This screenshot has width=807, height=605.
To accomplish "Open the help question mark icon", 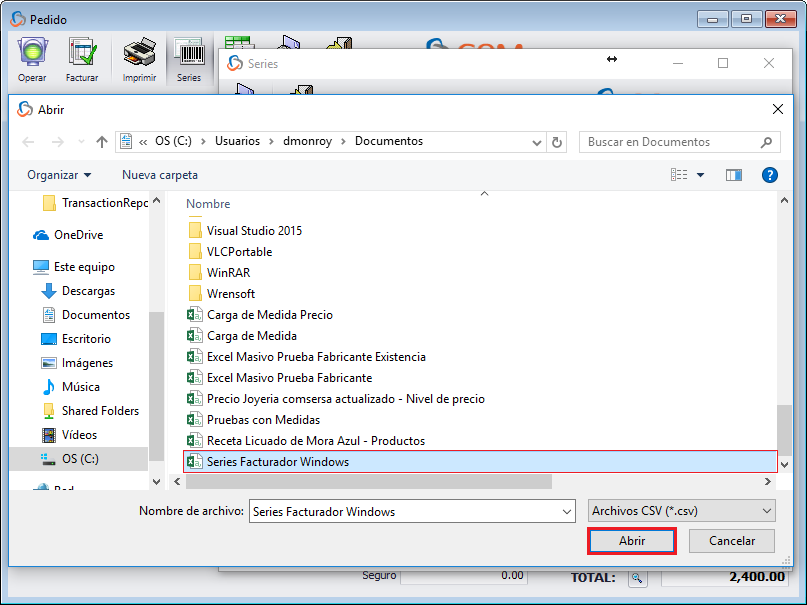I will (x=770, y=175).
